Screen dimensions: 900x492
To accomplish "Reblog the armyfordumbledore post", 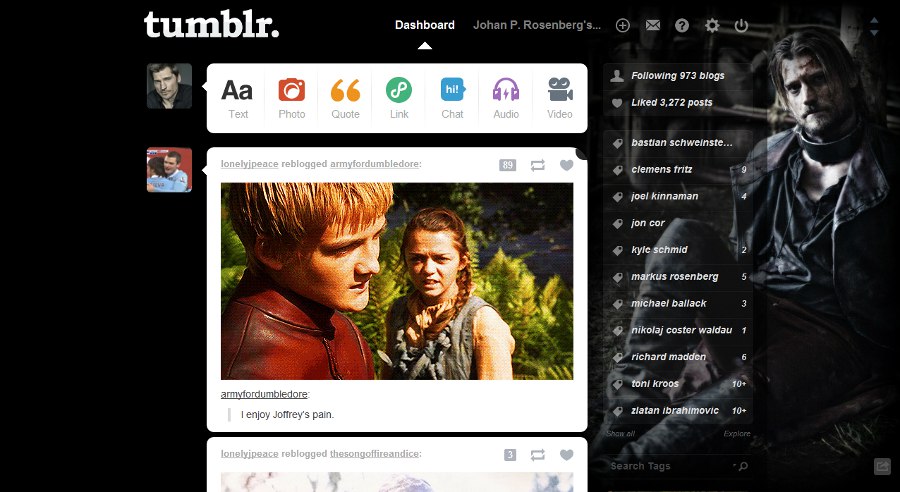I will pyautogui.click(x=537, y=165).
